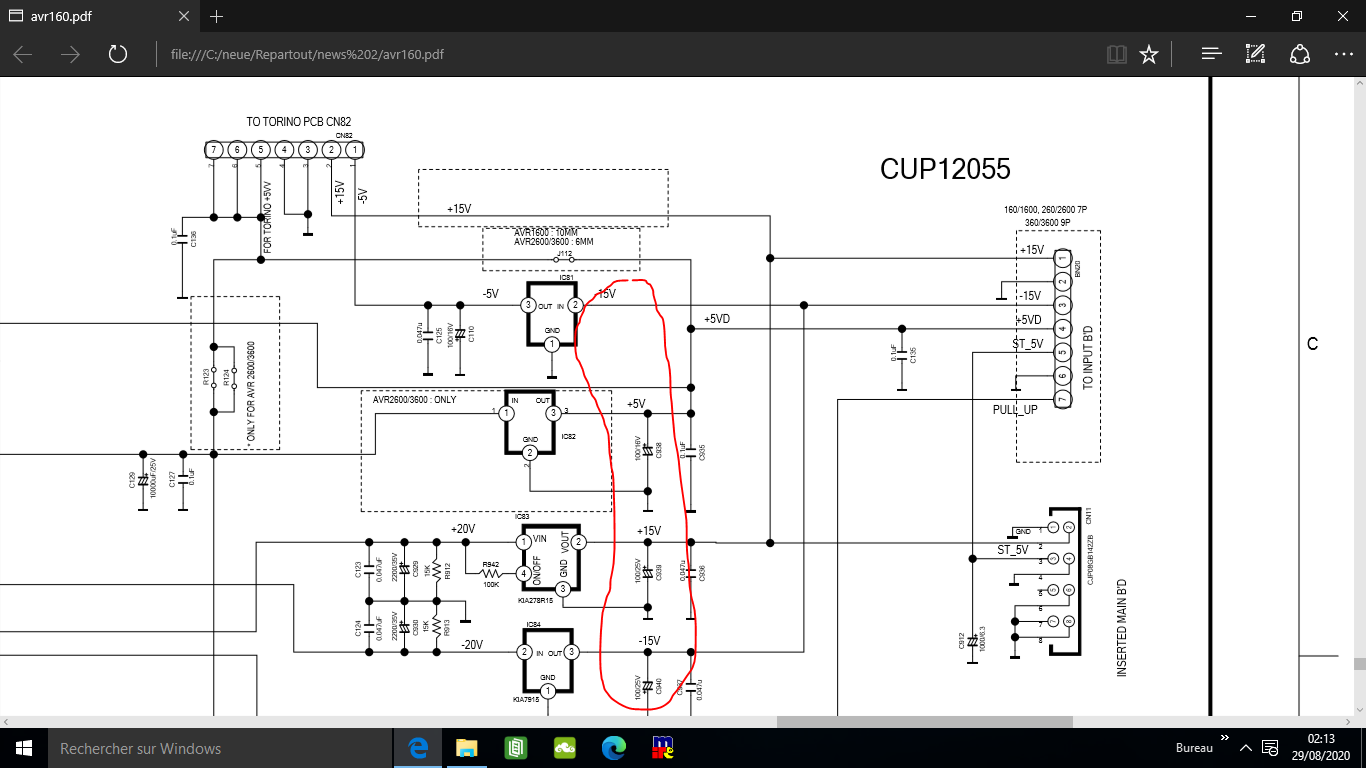1366x768 pixels.
Task: Click the KIA7915 regulator part label
Action: pyautogui.click(x=526, y=700)
